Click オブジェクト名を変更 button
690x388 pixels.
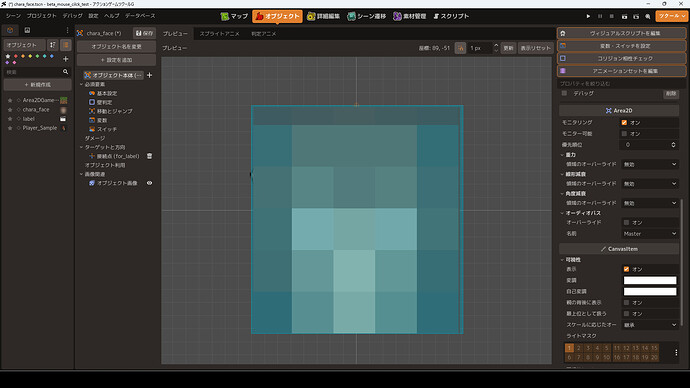point(116,47)
